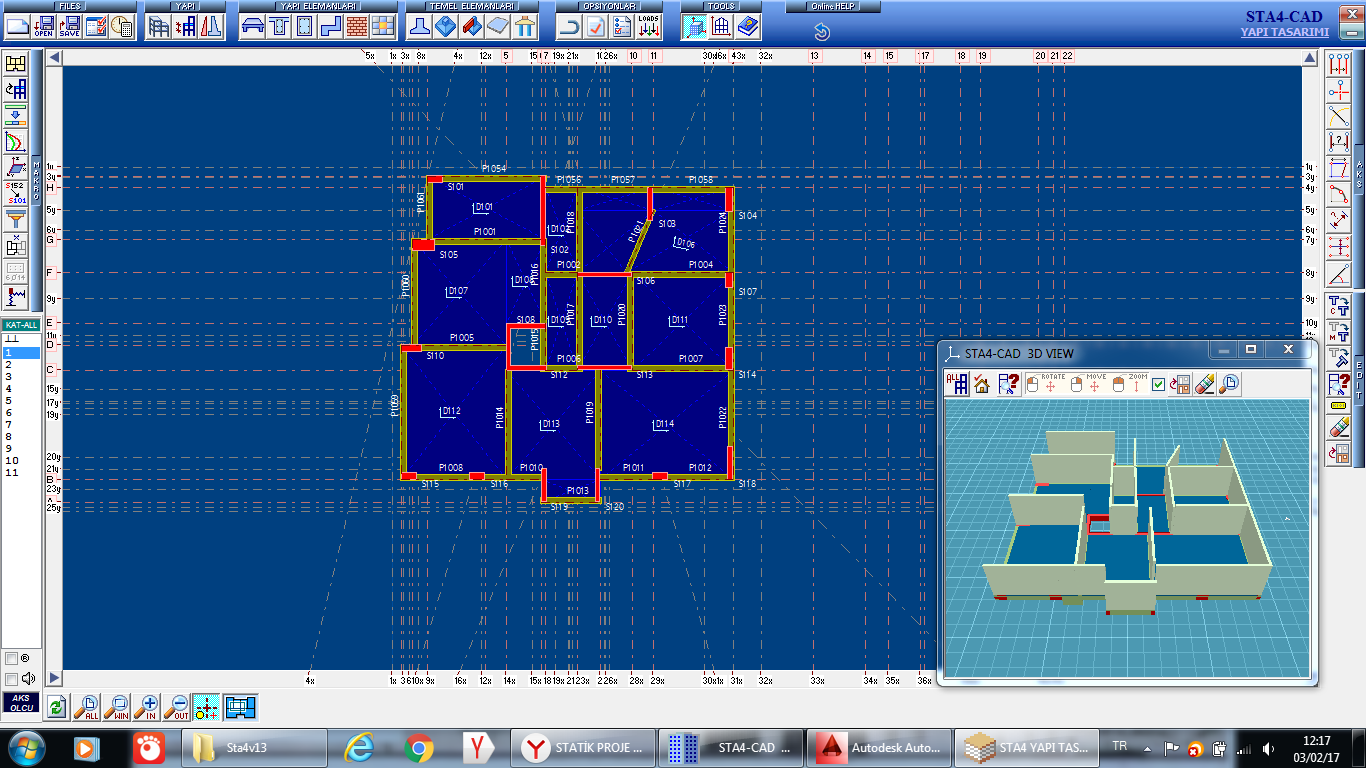Open the LOADS options icon

tap(648, 27)
